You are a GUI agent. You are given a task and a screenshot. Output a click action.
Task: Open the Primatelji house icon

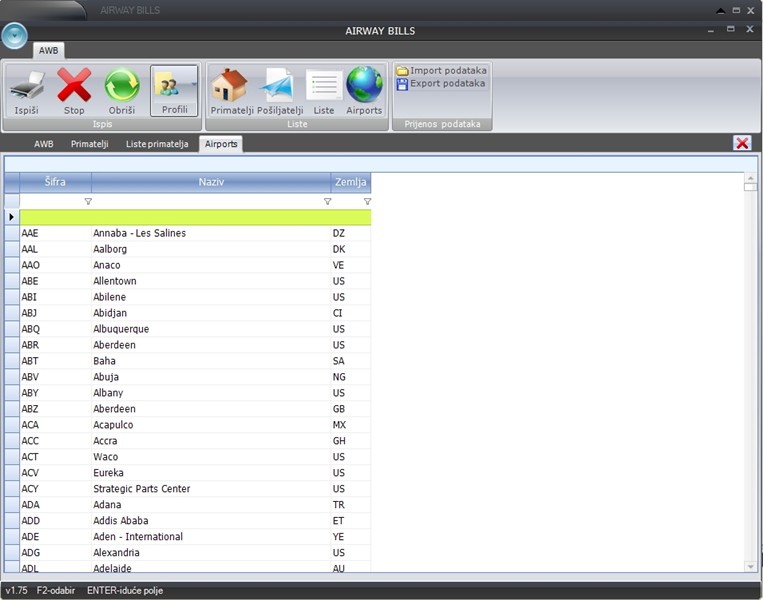pyautogui.click(x=229, y=85)
